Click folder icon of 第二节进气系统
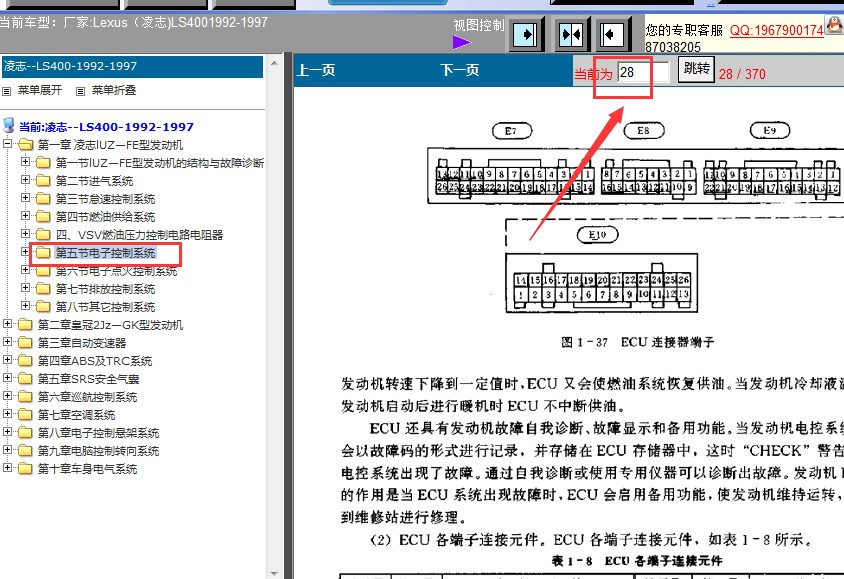Screen dimensions: 844x579 point(43,181)
